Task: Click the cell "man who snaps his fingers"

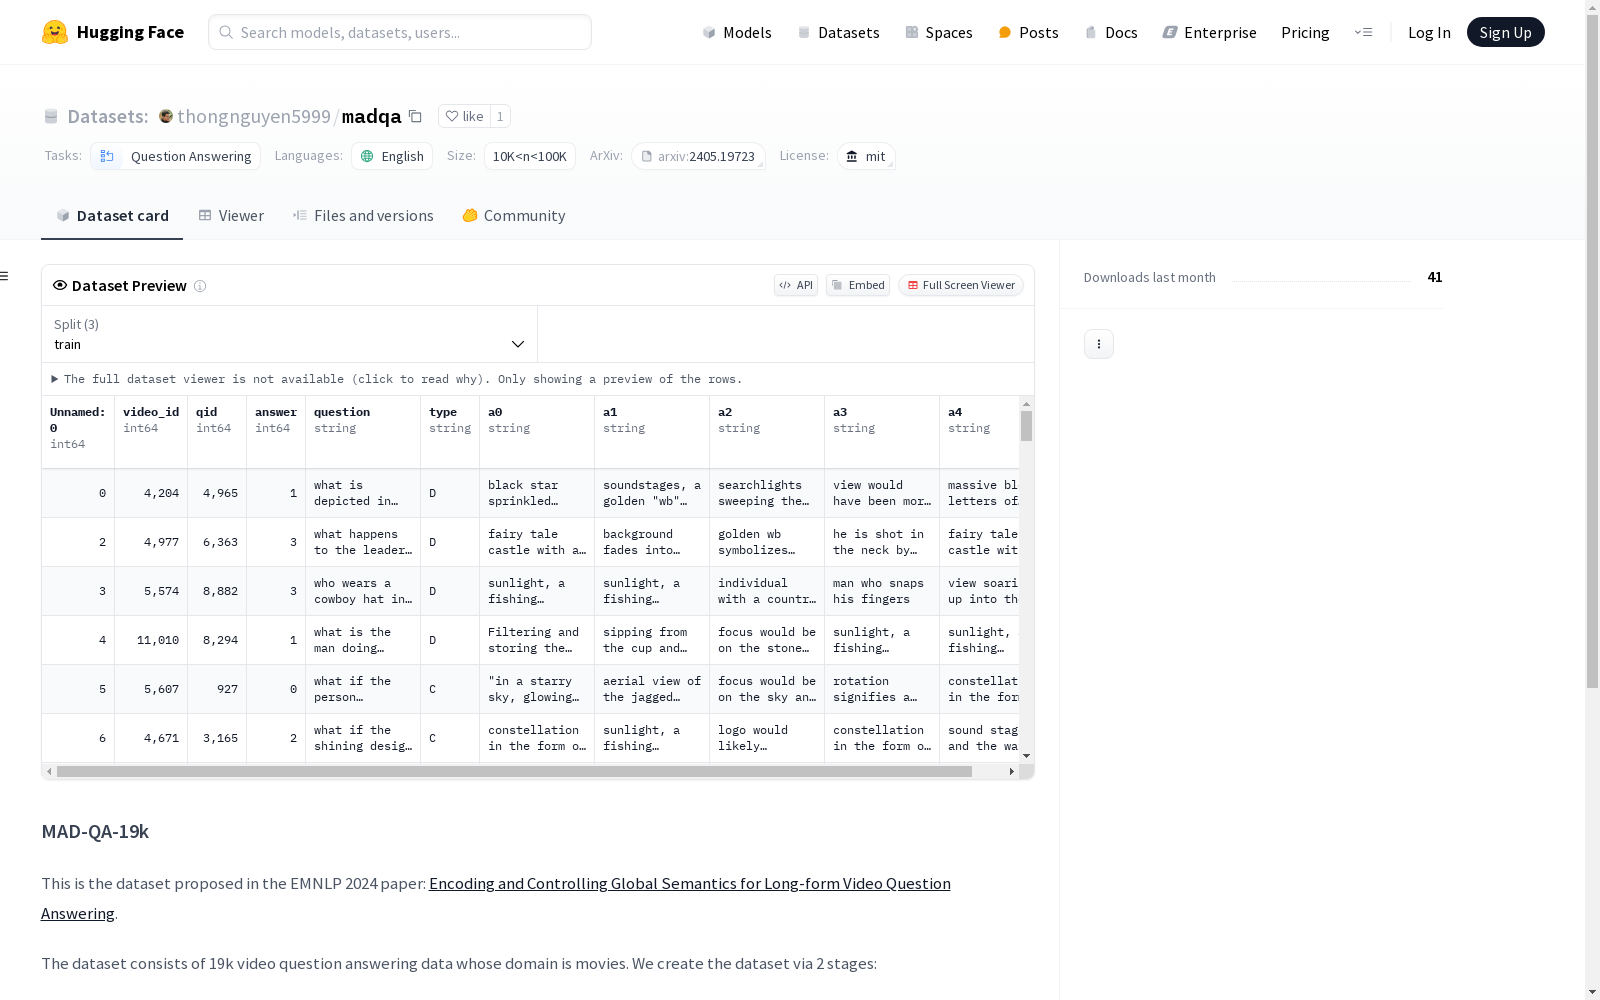Action: pyautogui.click(x=882, y=591)
